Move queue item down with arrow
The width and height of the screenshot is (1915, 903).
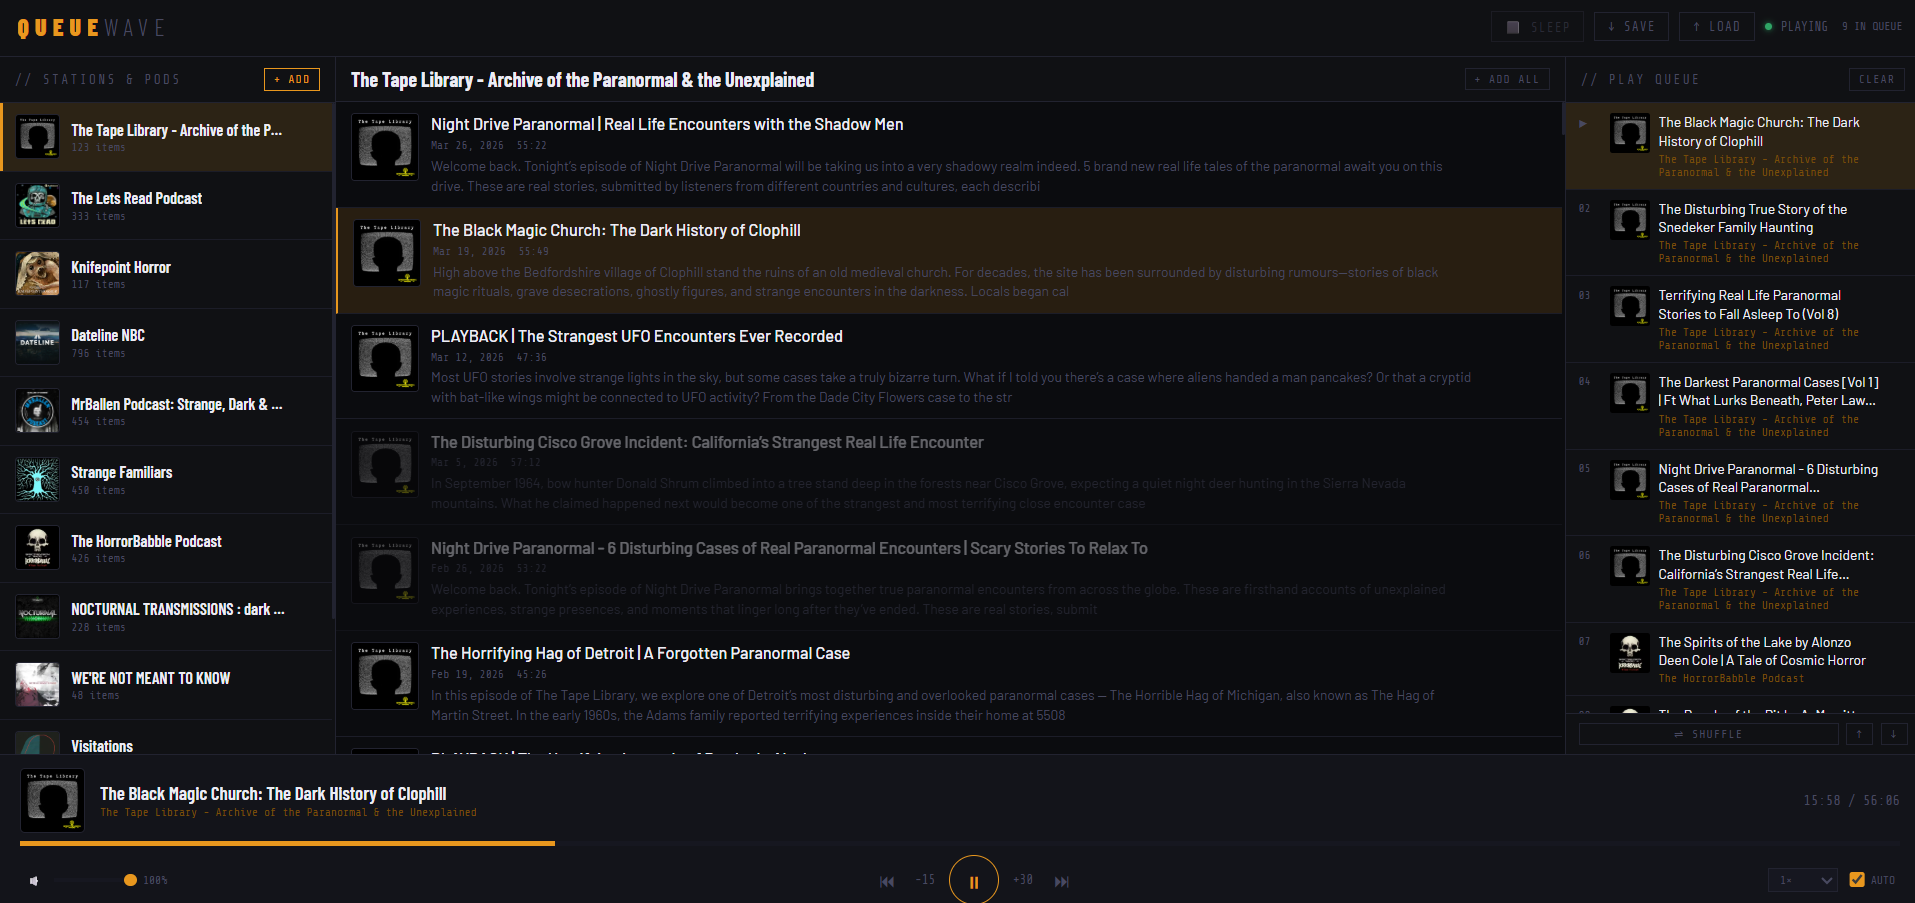1894,734
